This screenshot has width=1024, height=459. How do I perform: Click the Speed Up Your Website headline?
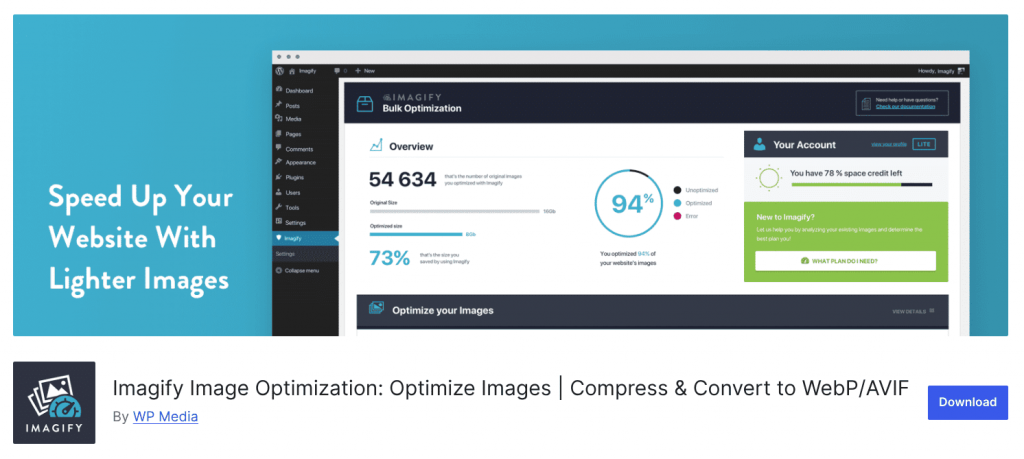140,238
